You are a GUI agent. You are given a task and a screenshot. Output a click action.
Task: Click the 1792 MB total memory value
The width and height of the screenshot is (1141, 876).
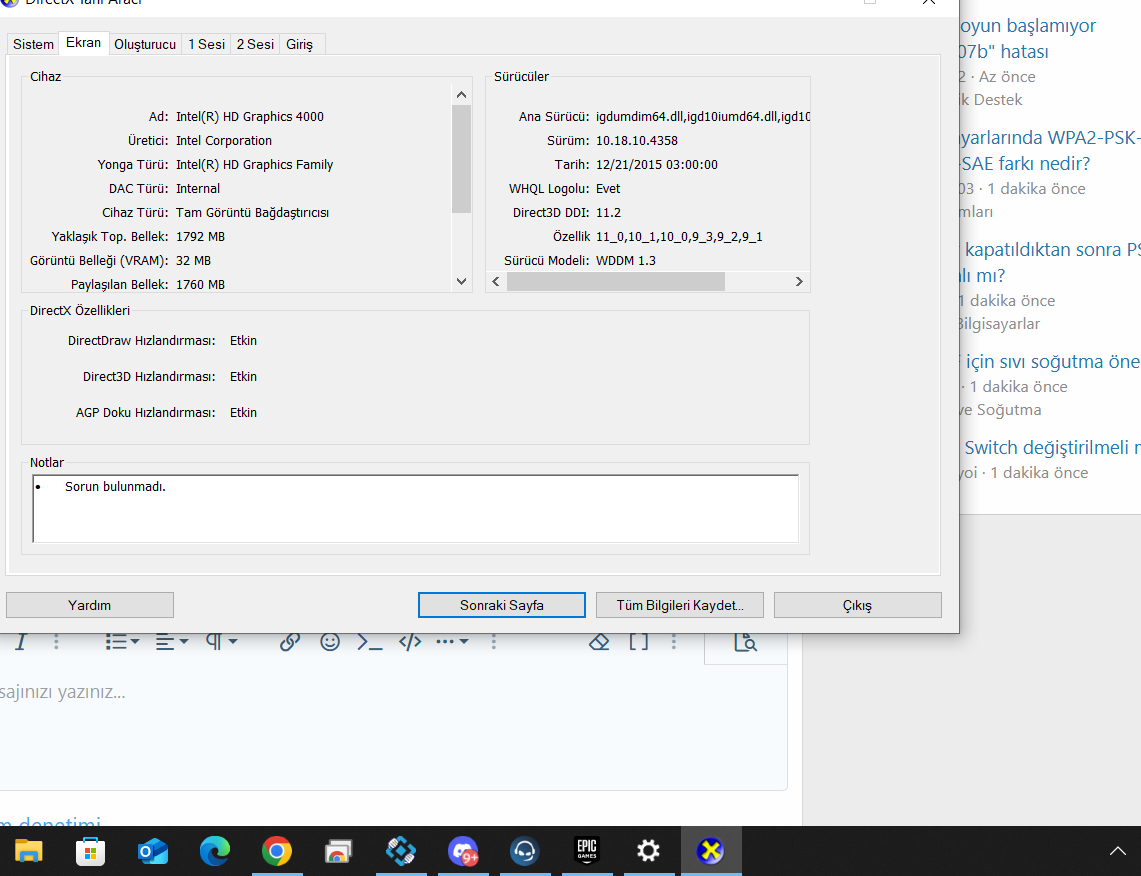[x=200, y=236]
